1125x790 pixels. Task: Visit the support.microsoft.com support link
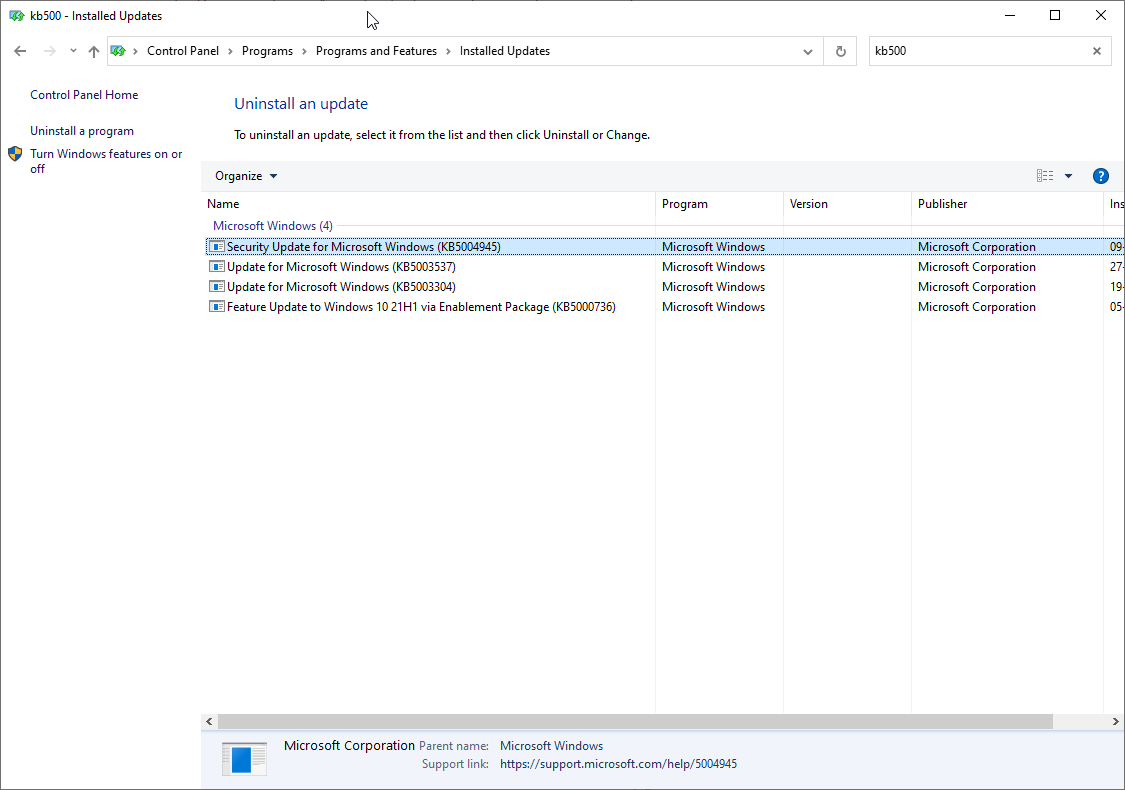[618, 763]
